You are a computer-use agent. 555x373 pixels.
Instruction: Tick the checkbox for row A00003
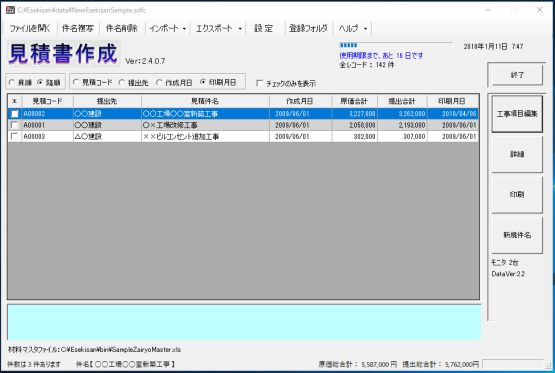pyautogui.click(x=15, y=136)
